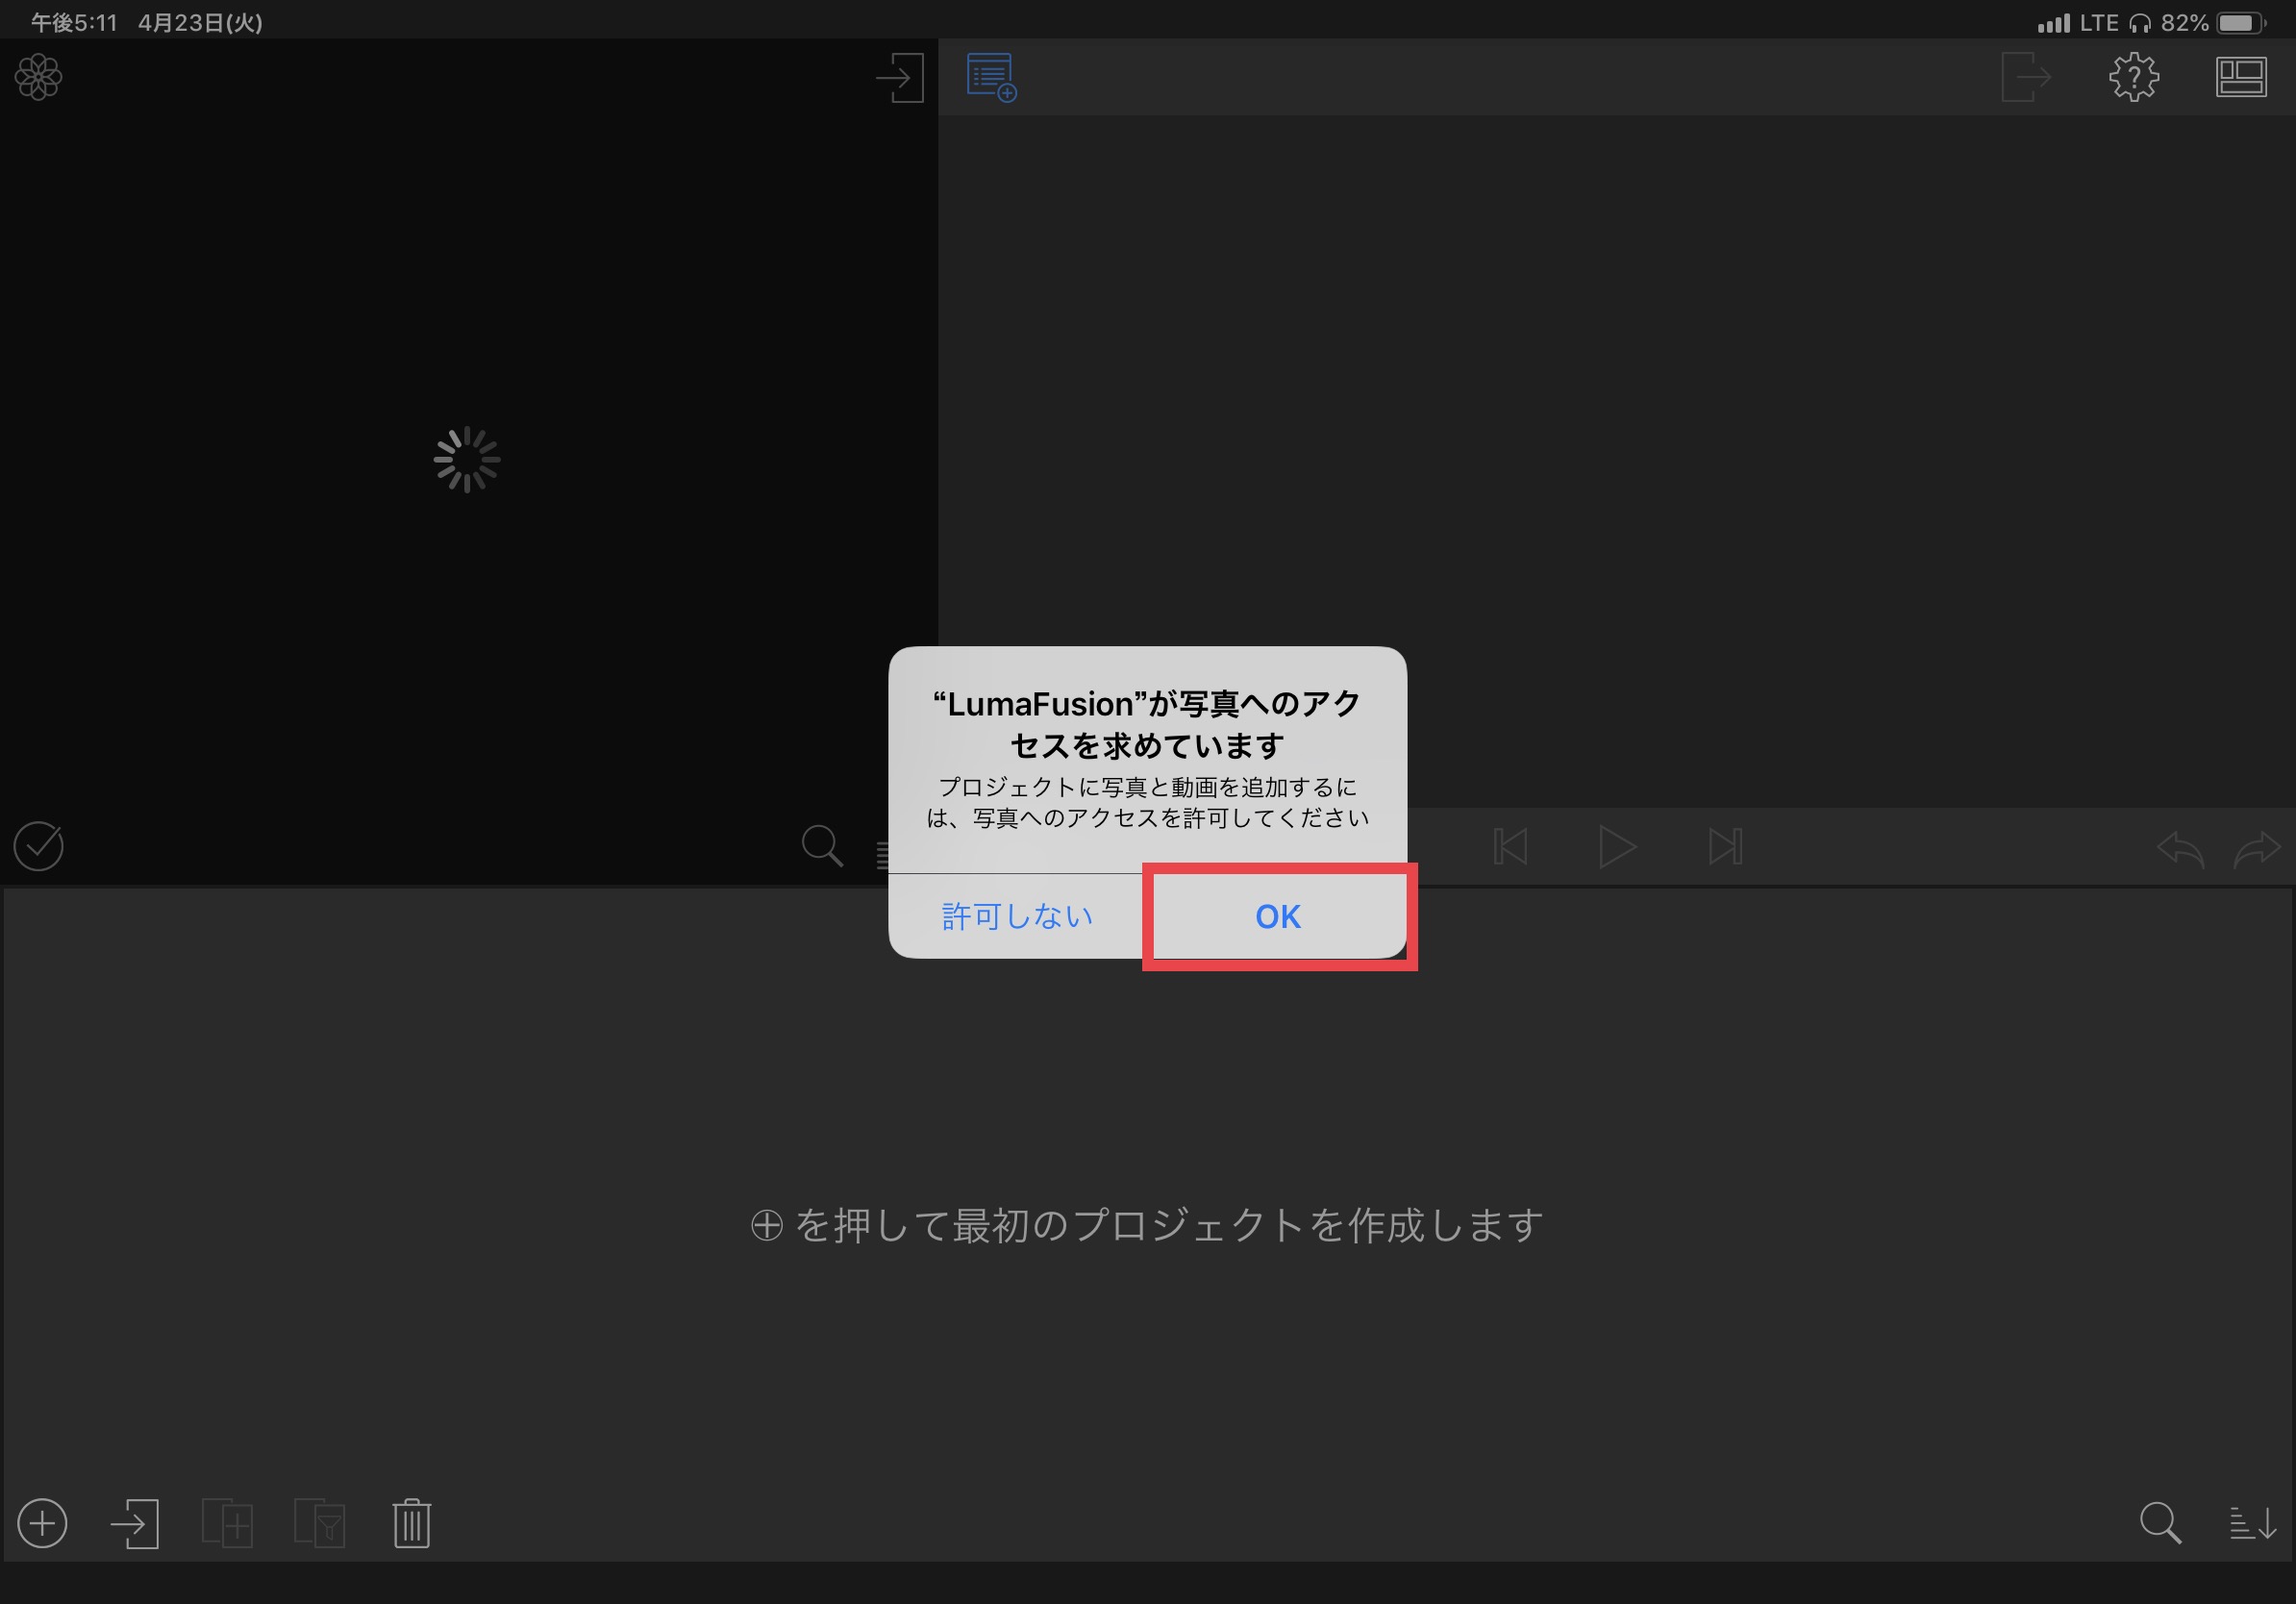Open the add clip to timeline icon
2296x1604 pixels.
pos(991,78)
